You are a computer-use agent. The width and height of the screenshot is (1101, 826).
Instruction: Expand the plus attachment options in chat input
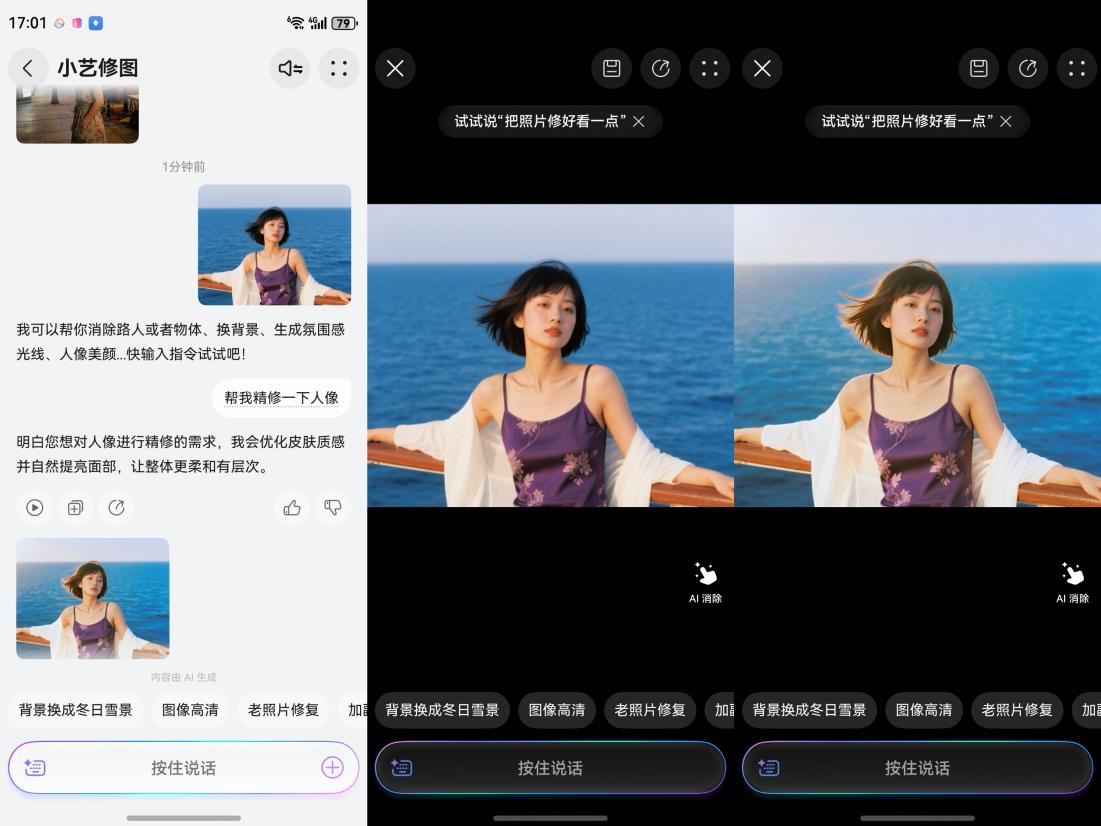point(332,768)
